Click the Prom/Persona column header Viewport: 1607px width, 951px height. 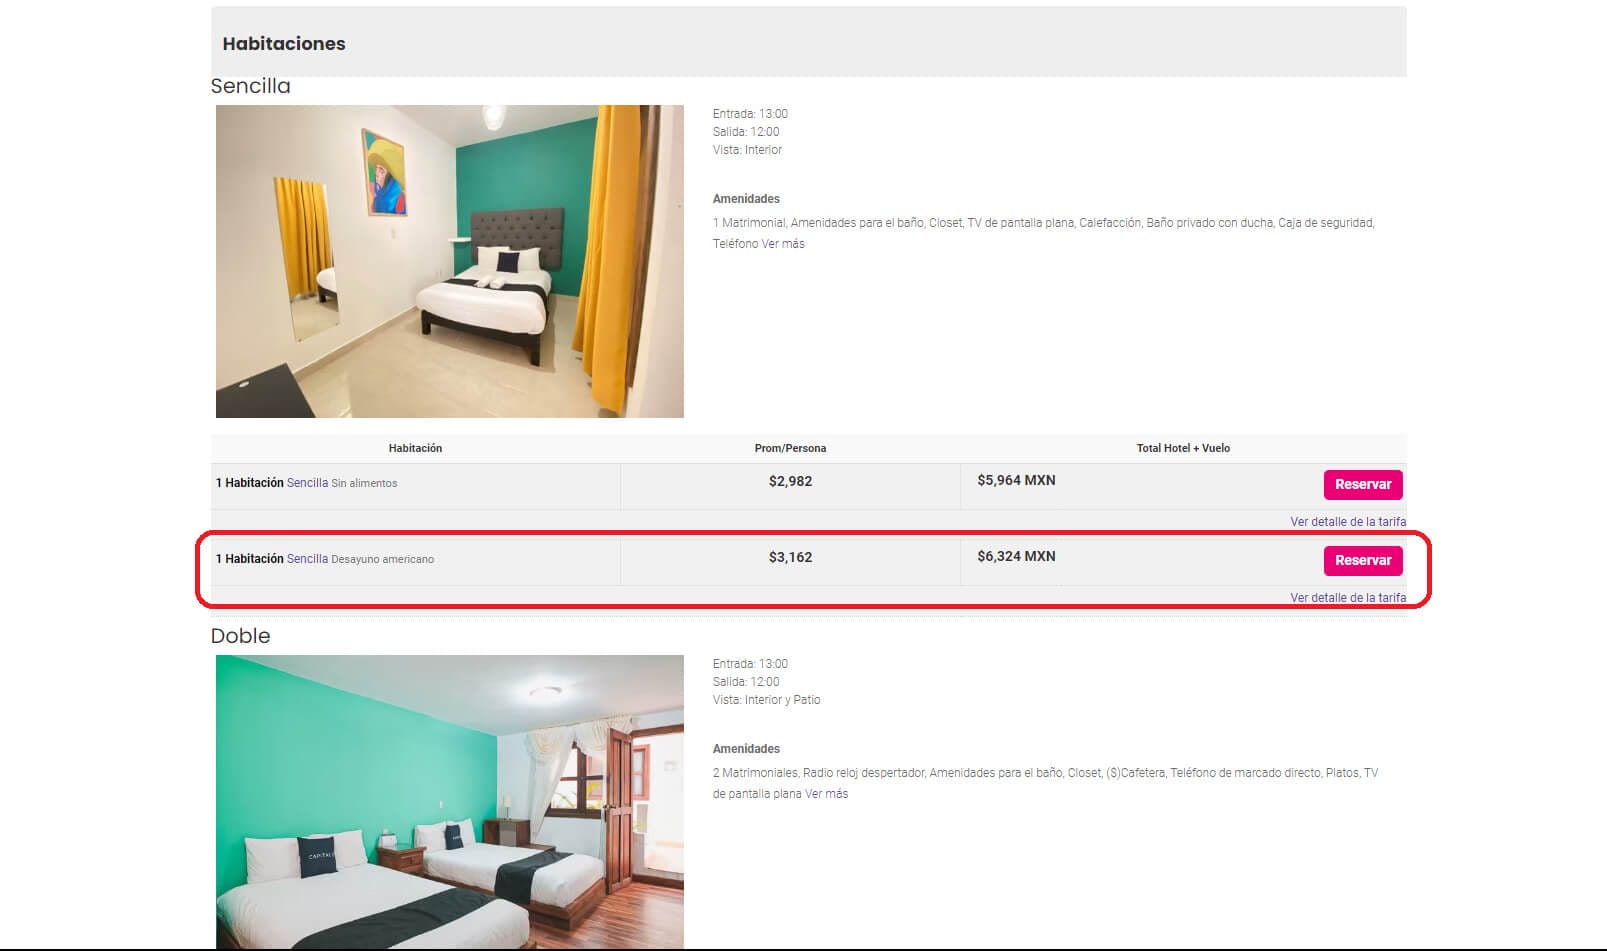click(790, 448)
